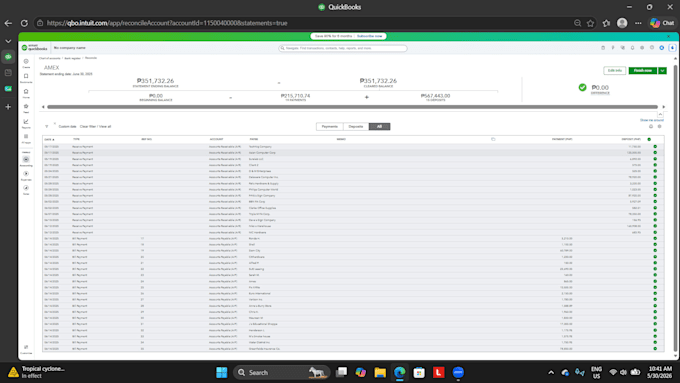This screenshot has width=680, height=383.
Task: Open the filter funnel icon above the table
Action: tap(46, 127)
